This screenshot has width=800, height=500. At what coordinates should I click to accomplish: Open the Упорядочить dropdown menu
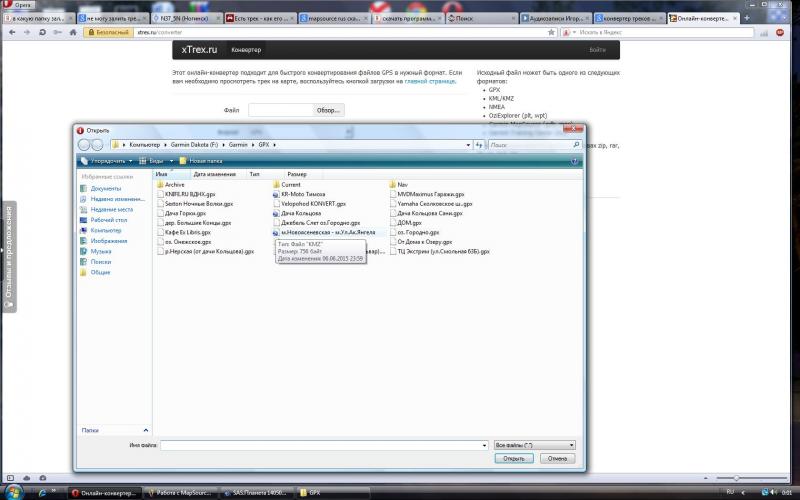point(107,160)
